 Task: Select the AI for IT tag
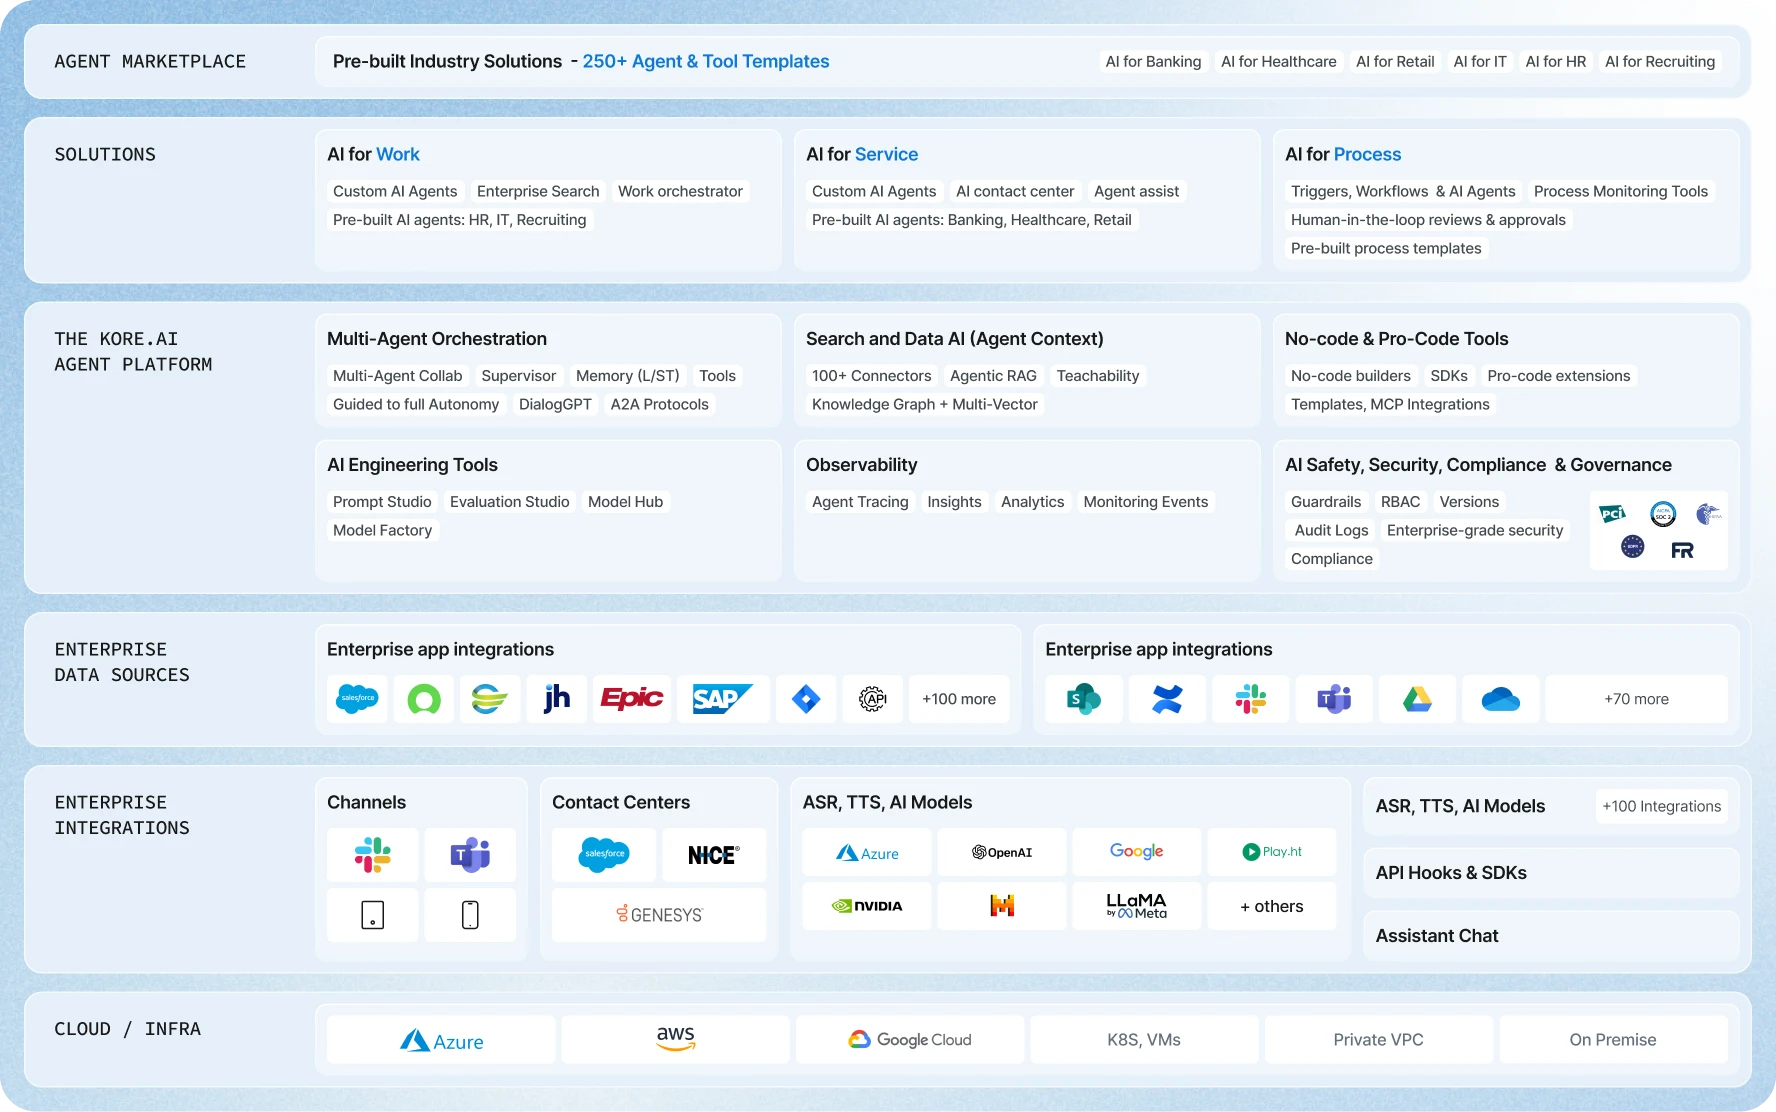(1480, 62)
